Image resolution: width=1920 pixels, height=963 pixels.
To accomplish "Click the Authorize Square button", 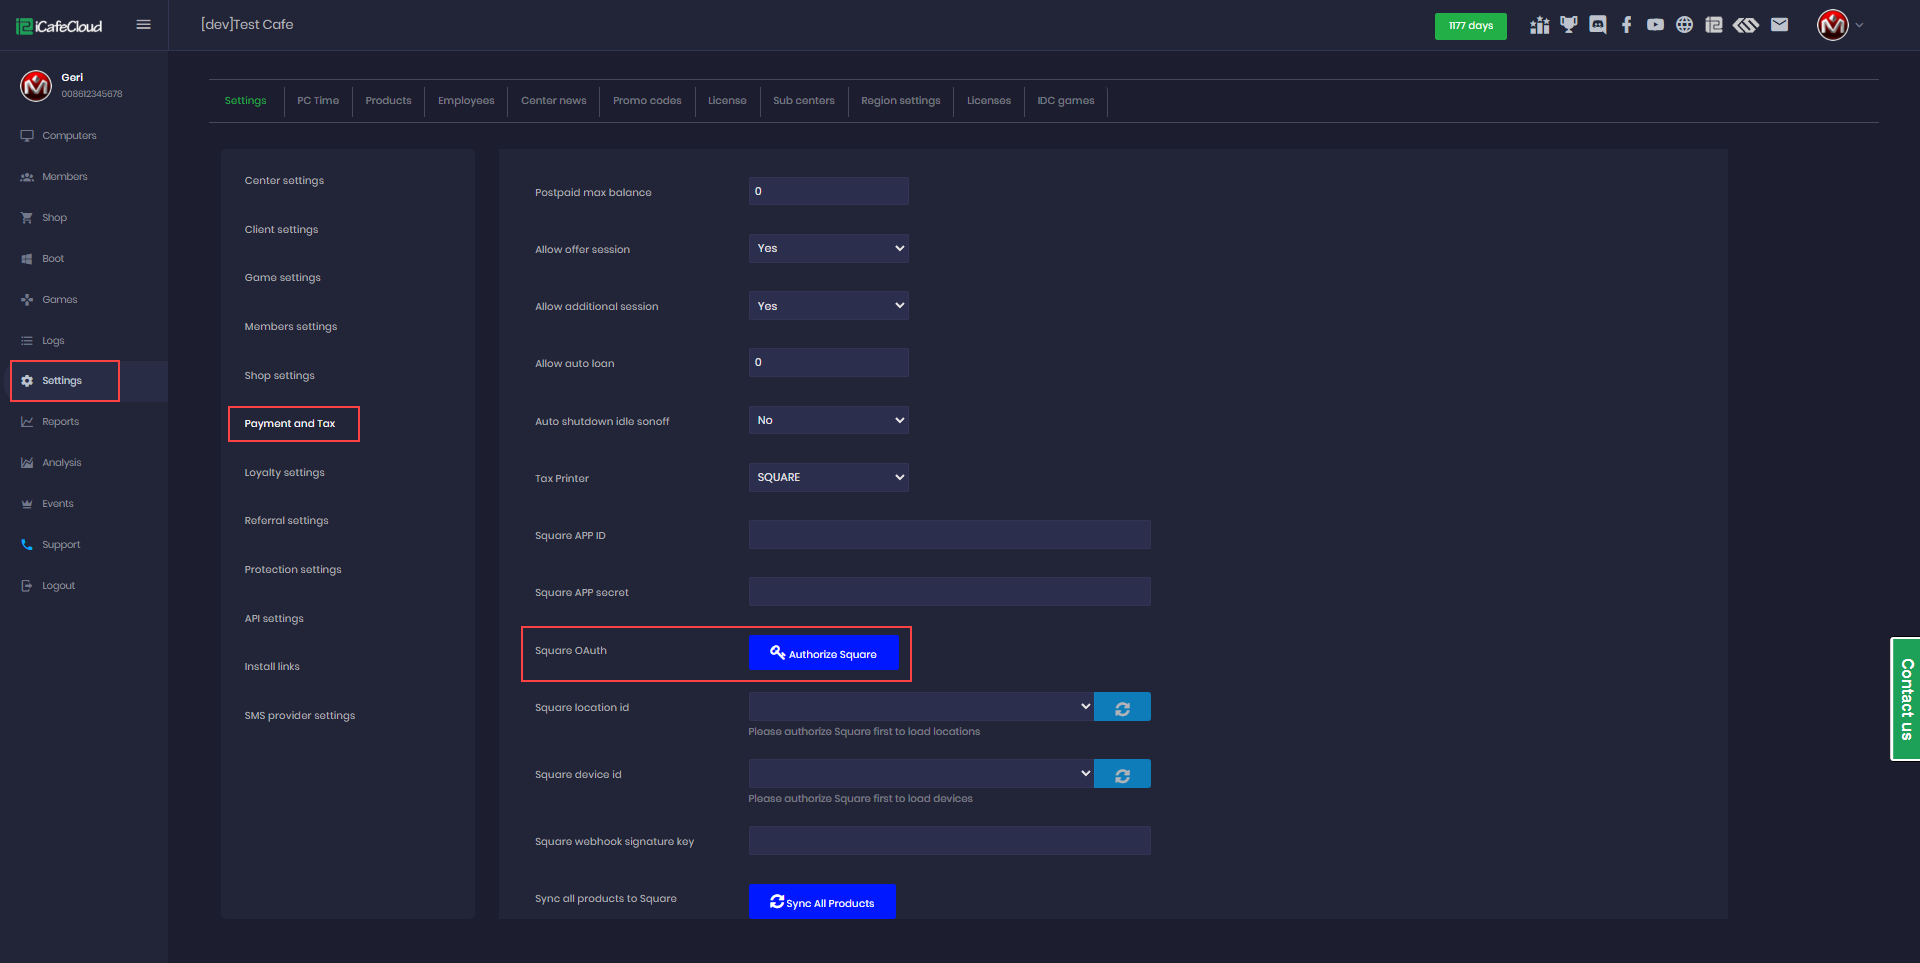I will [x=824, y=654].
